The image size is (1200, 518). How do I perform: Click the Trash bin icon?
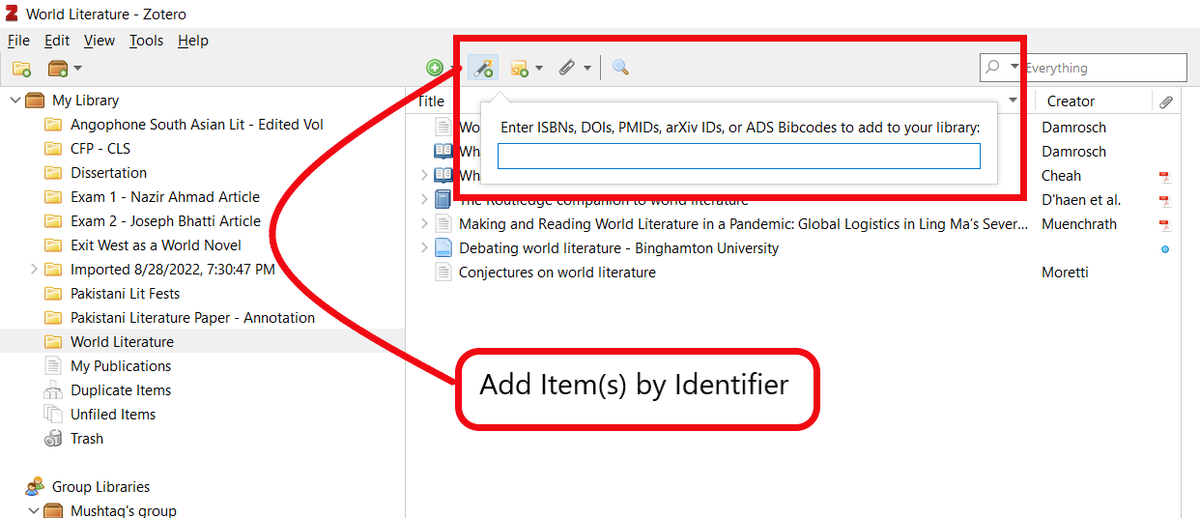53,438
